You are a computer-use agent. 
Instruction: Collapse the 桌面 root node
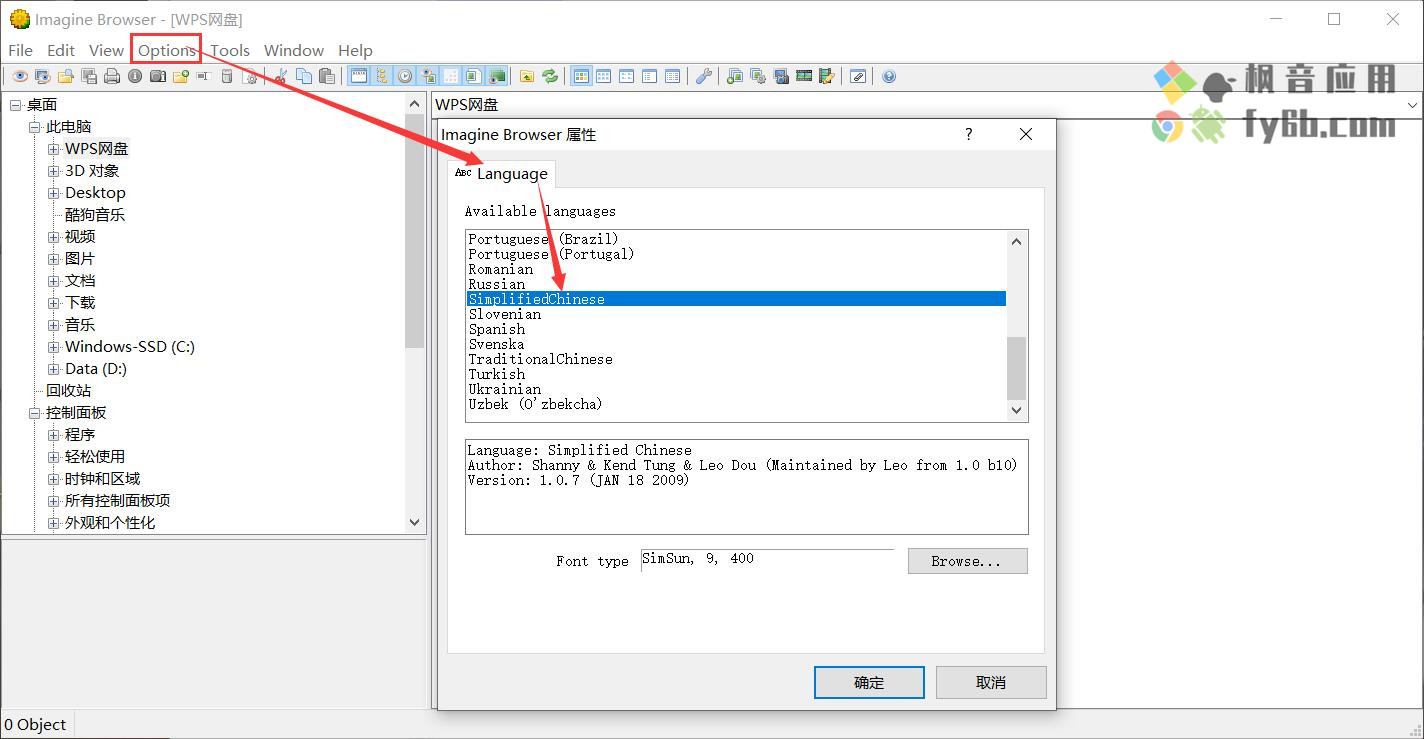coord(16,105)
